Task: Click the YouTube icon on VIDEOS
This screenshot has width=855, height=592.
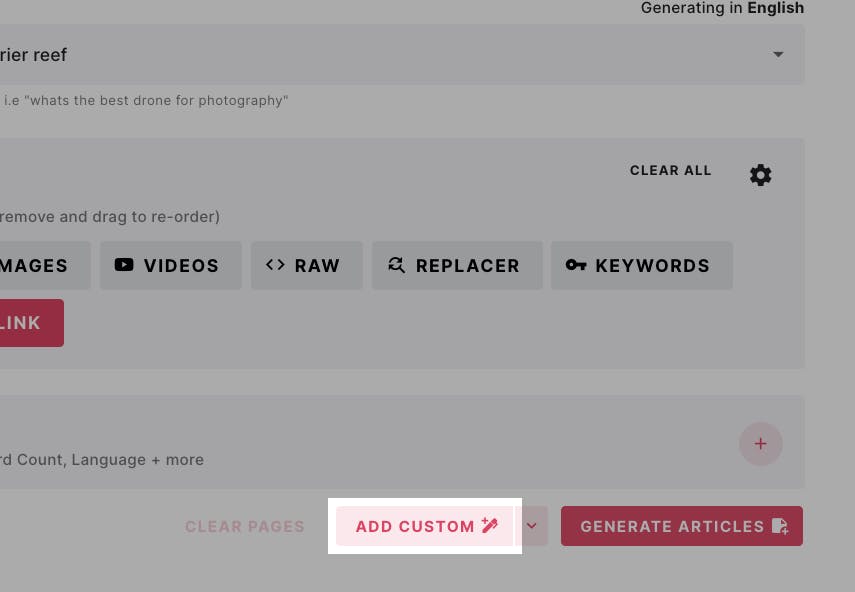Action: (x=124, y=265)
